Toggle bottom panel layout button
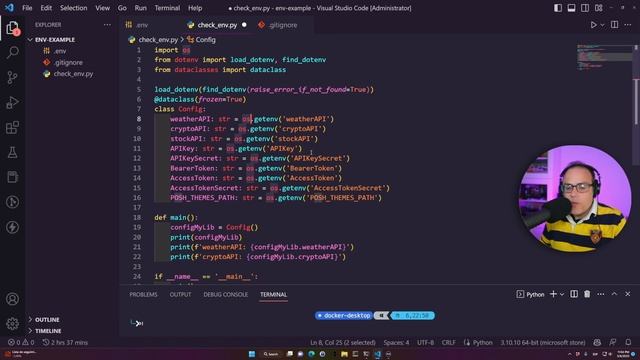The height and width of the screenshot is (360, 640). (571, 8)
